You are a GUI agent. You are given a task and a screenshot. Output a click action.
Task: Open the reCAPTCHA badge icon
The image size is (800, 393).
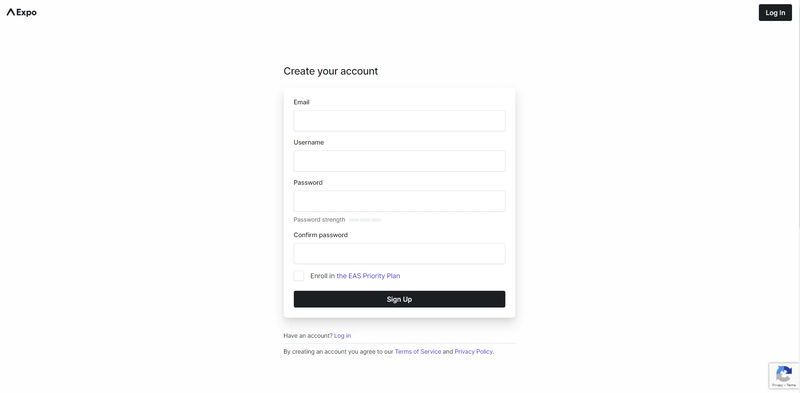(x=784, y=374)
